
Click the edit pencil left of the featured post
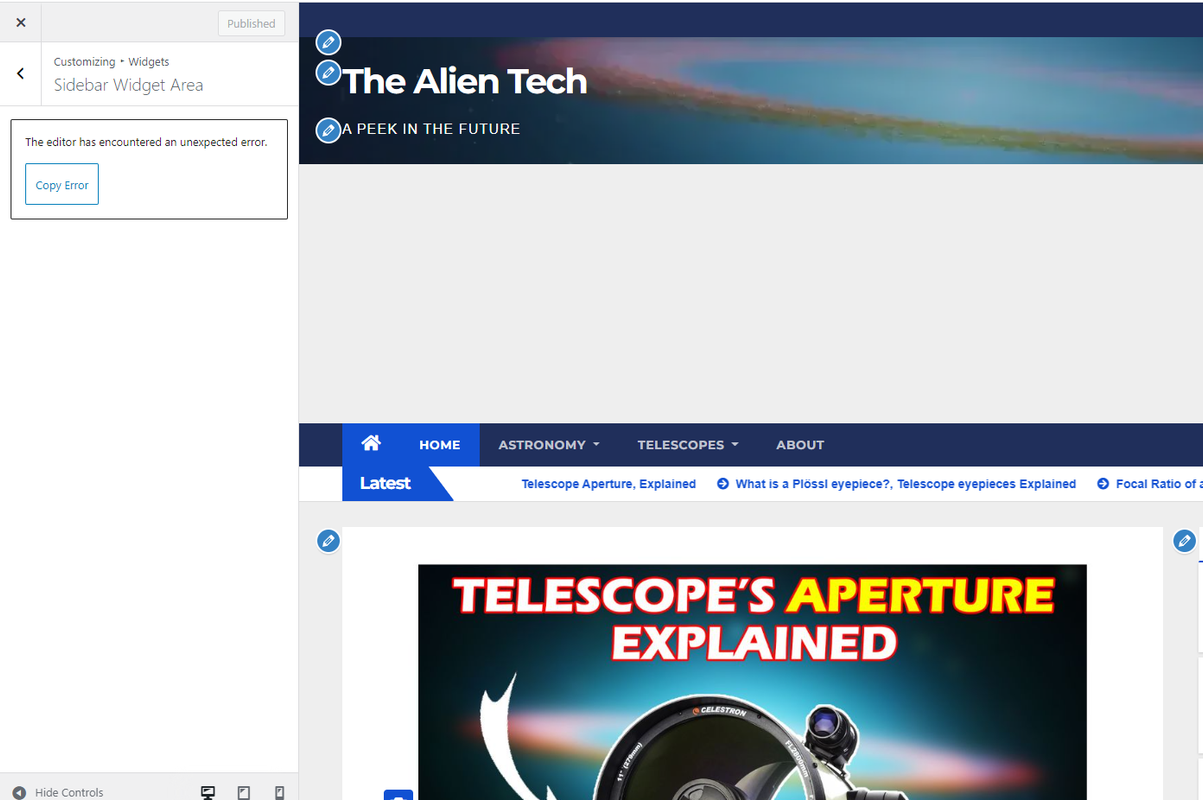pyautogui.click(x=328, y=541)
